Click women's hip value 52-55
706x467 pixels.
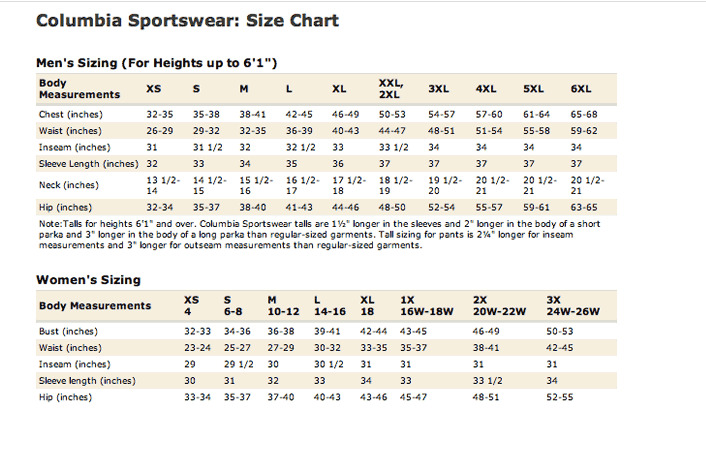[560, 397]
